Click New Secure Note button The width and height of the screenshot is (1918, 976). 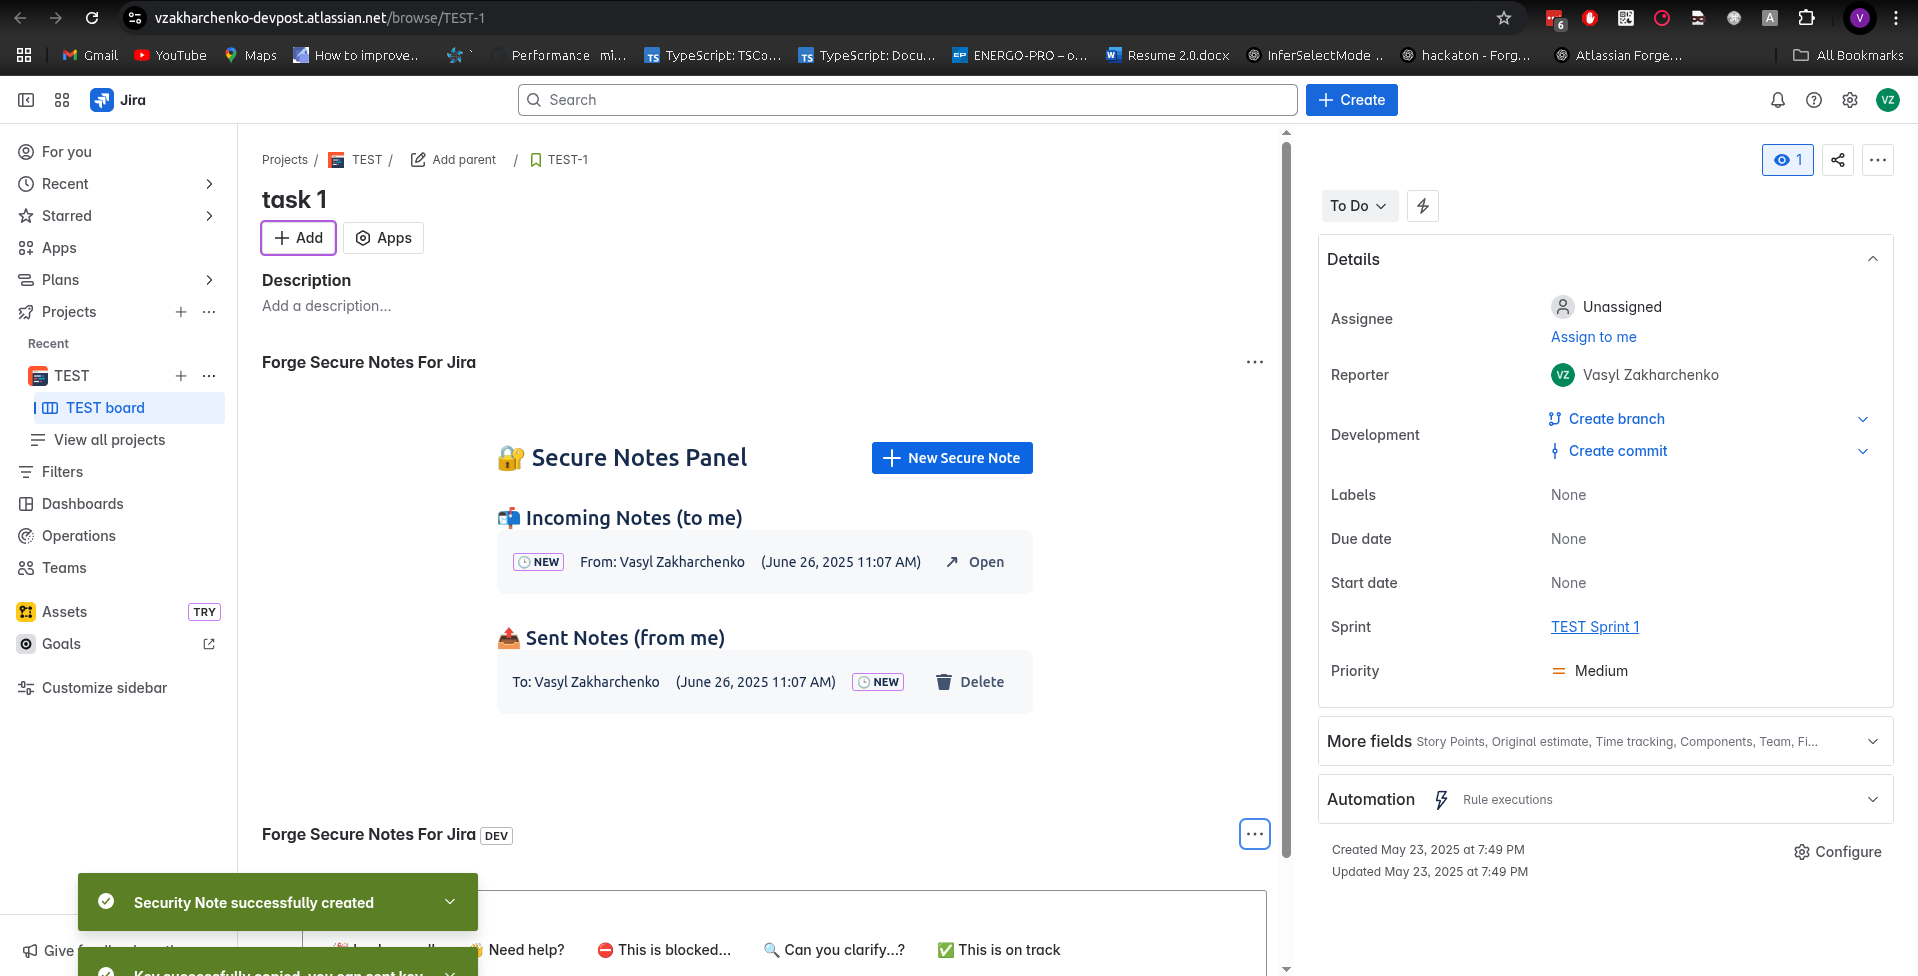952,458
